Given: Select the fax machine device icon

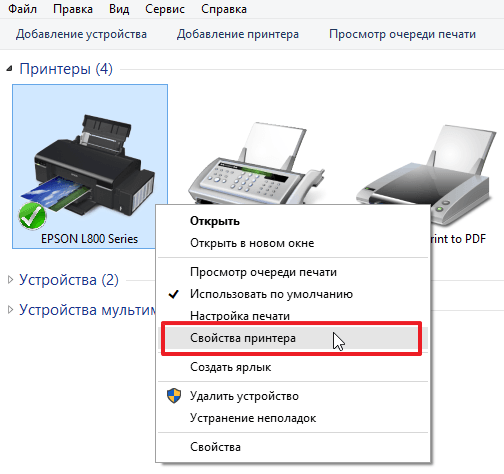Looking at the screenshot, I should [x=256, y=163].
